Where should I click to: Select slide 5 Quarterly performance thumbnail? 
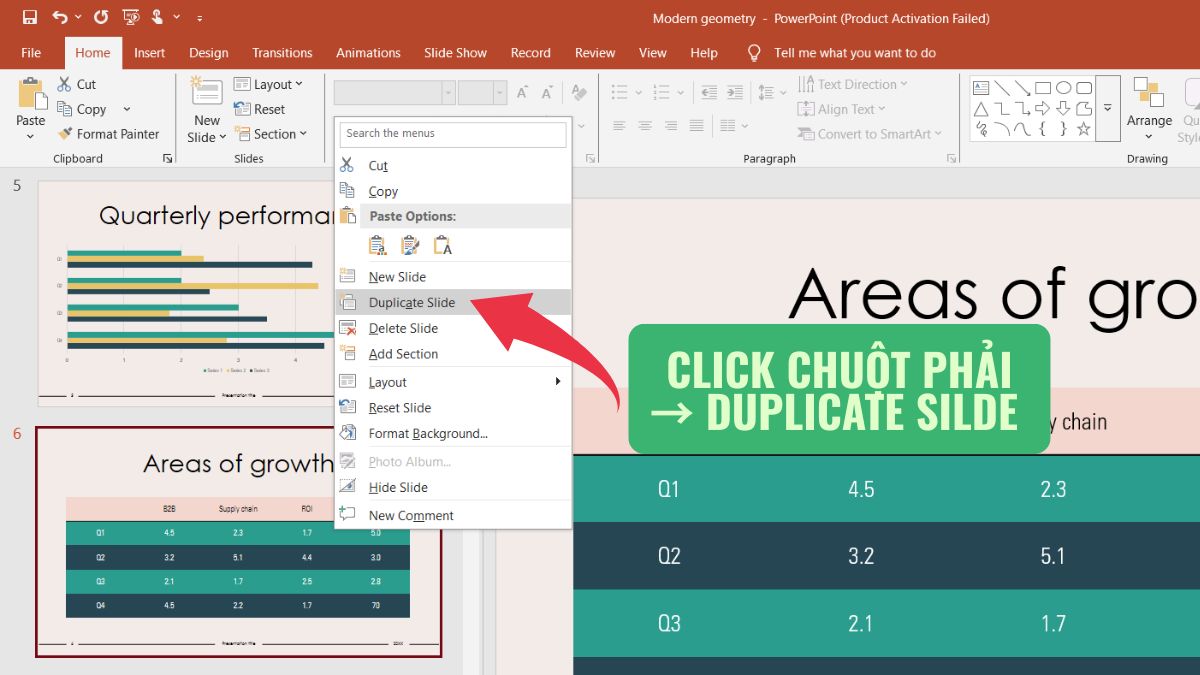185,293
